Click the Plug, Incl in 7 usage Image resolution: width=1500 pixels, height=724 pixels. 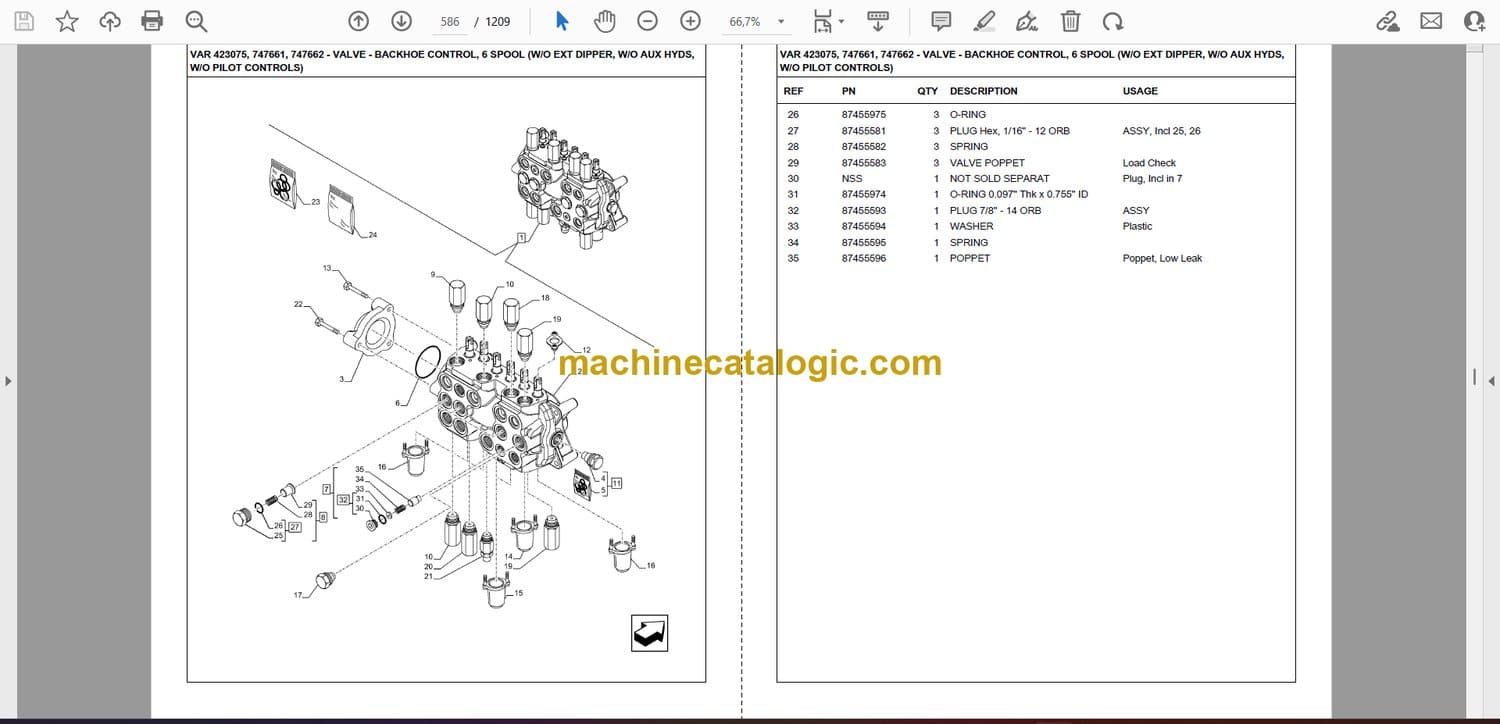(1152, 179)
